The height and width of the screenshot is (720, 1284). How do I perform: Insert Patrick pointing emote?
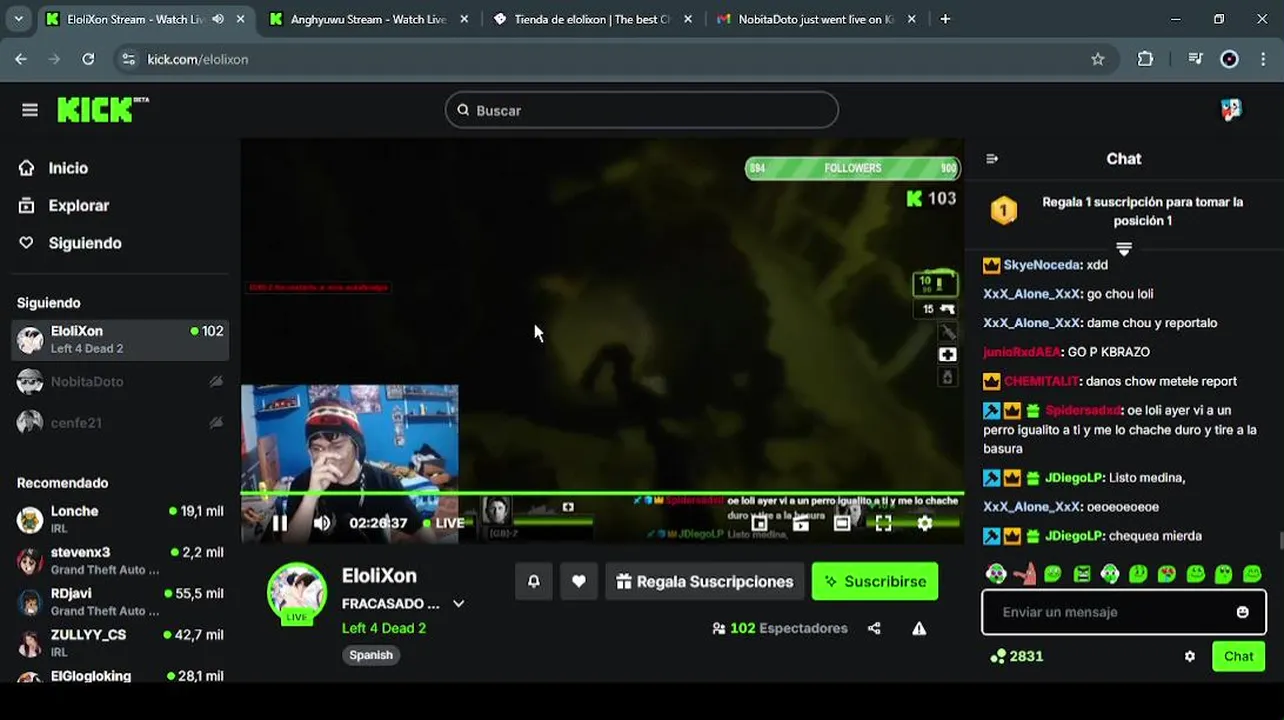1024,574
